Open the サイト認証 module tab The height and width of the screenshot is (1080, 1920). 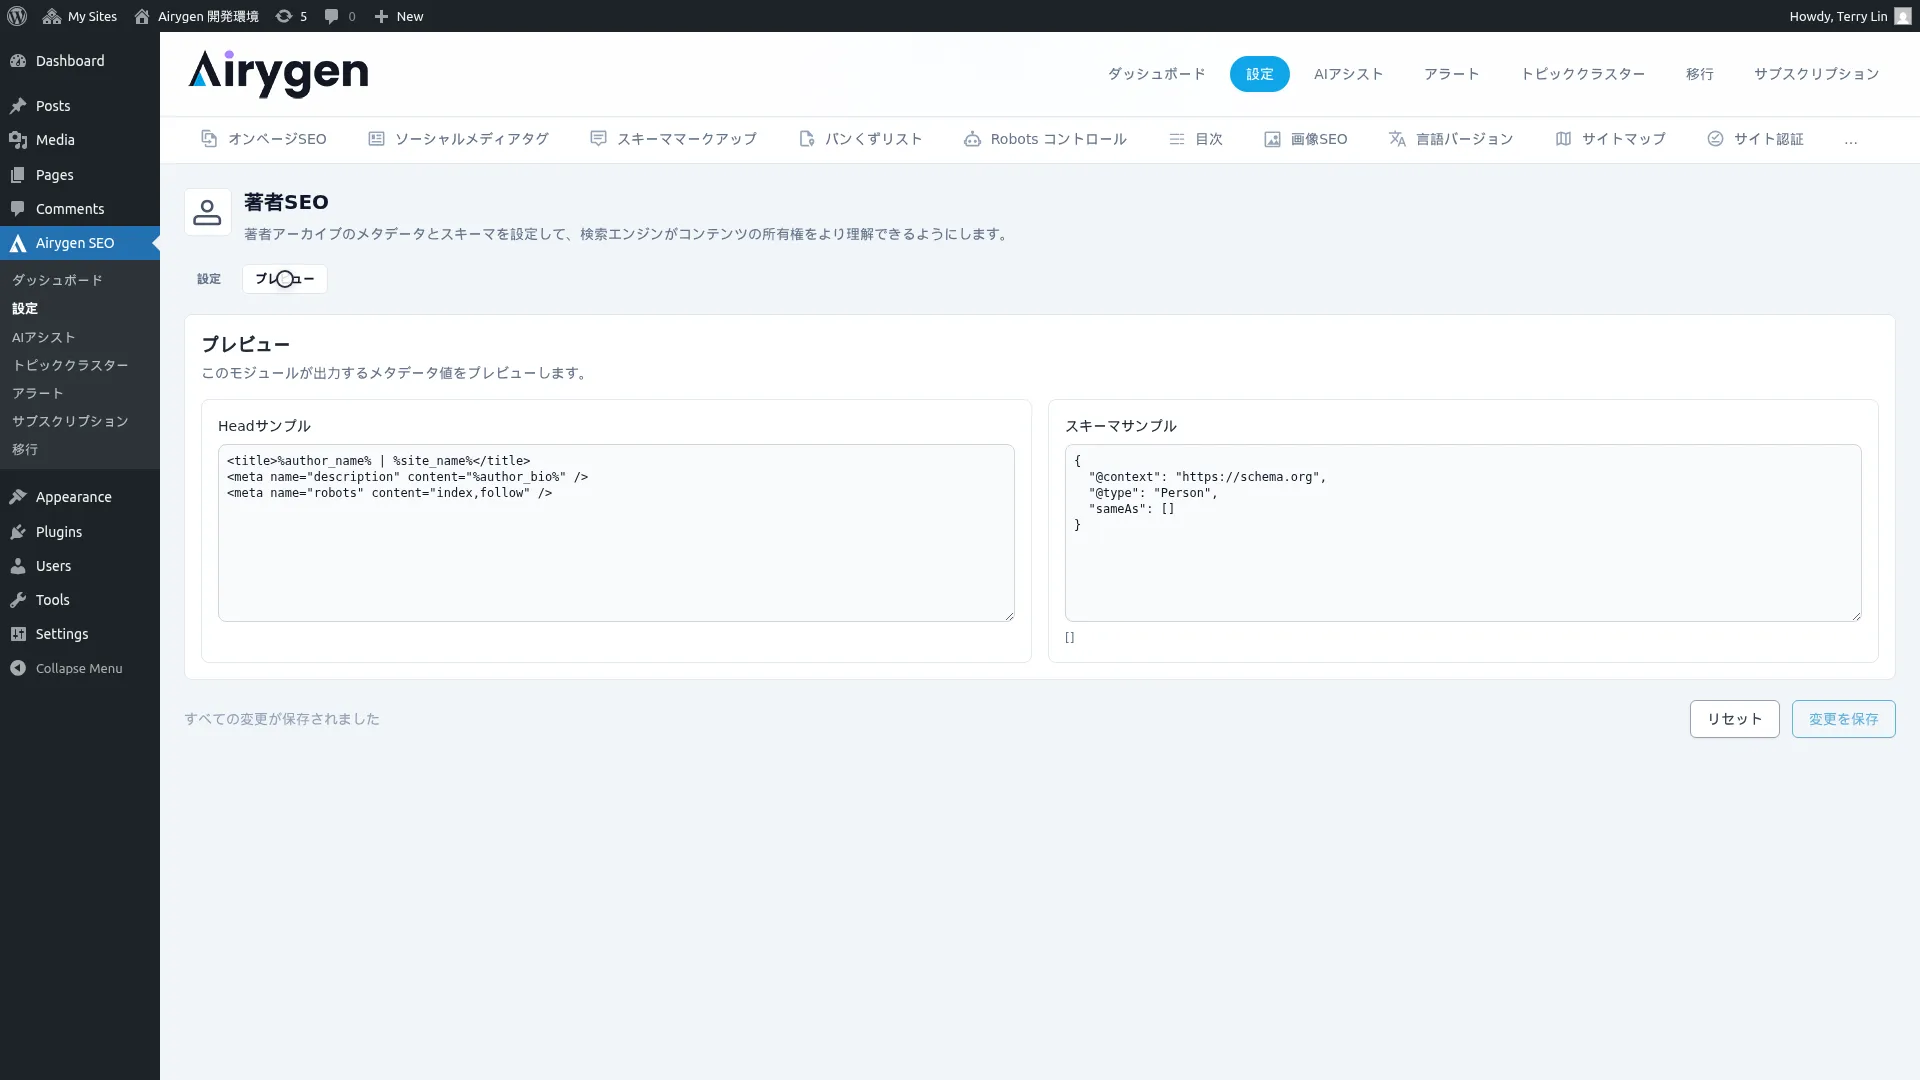(x=1755, y=139)
